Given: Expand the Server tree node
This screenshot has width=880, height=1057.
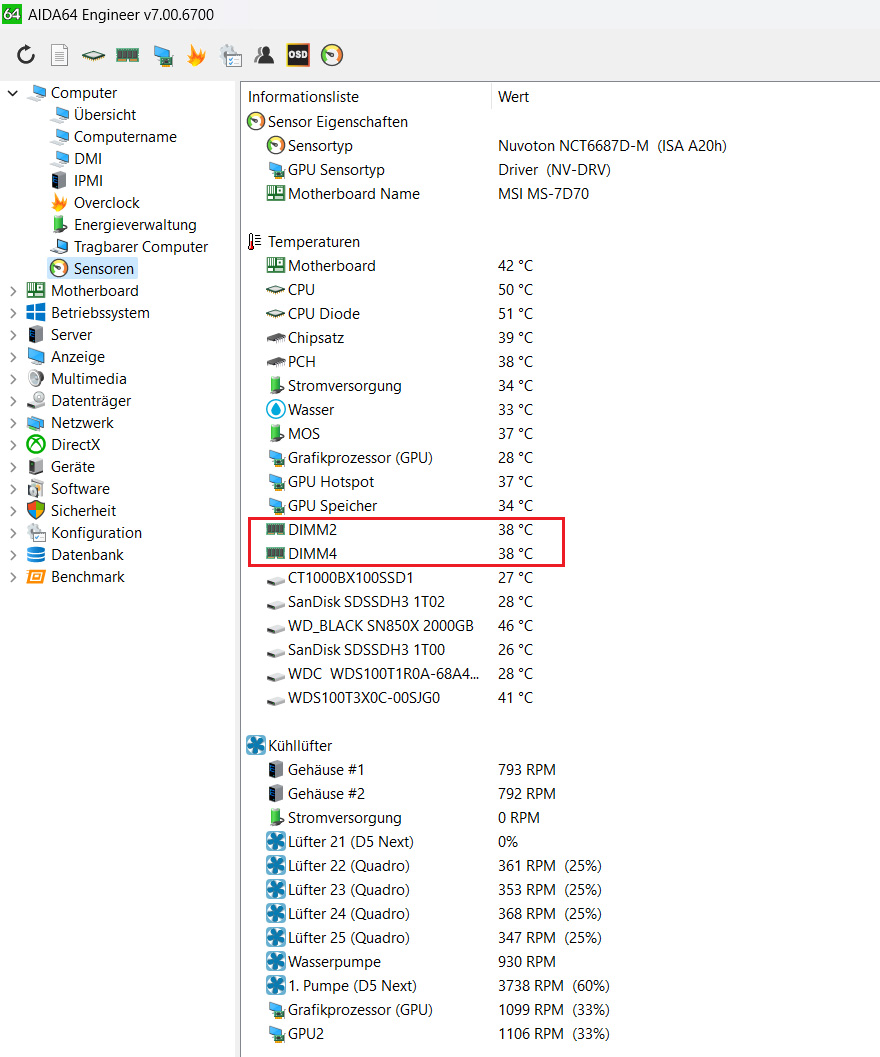Looking at the screenshot, I should [x=13, y=335].
